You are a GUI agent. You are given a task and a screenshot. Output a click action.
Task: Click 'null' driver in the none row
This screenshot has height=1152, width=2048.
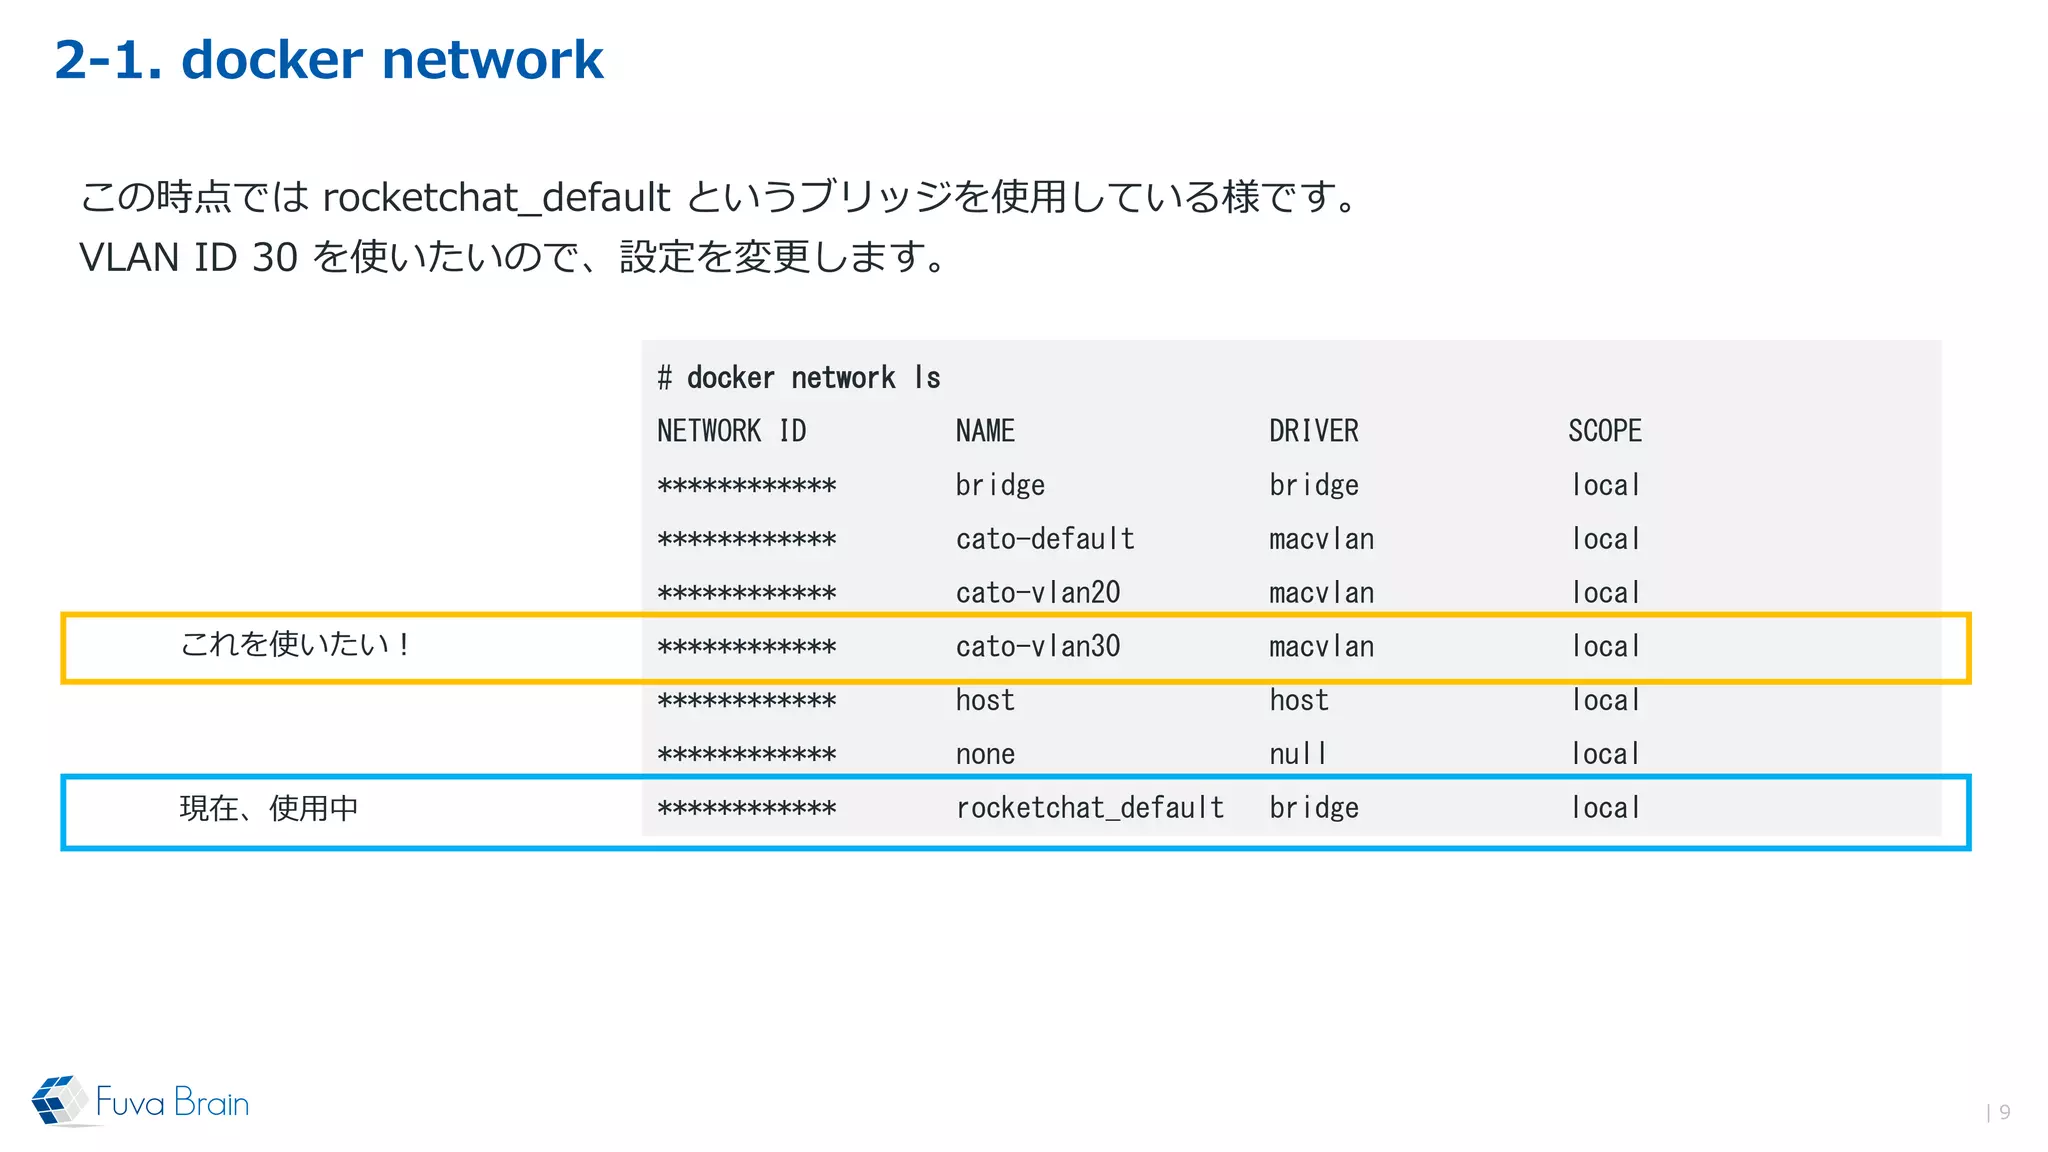coord(1298,754)
